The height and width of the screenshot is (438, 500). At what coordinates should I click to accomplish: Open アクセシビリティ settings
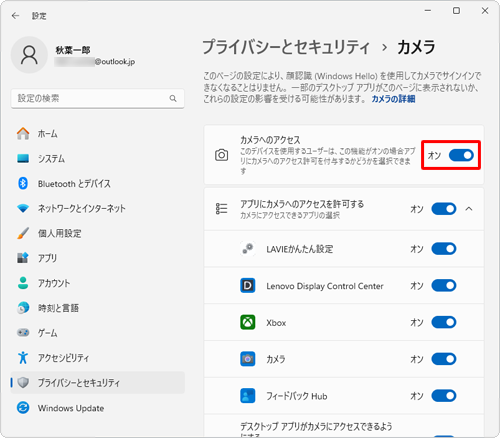(98, 358)
